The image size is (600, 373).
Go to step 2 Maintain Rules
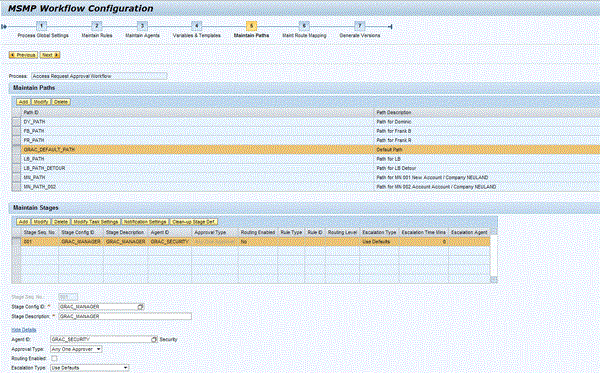point(96,26)
